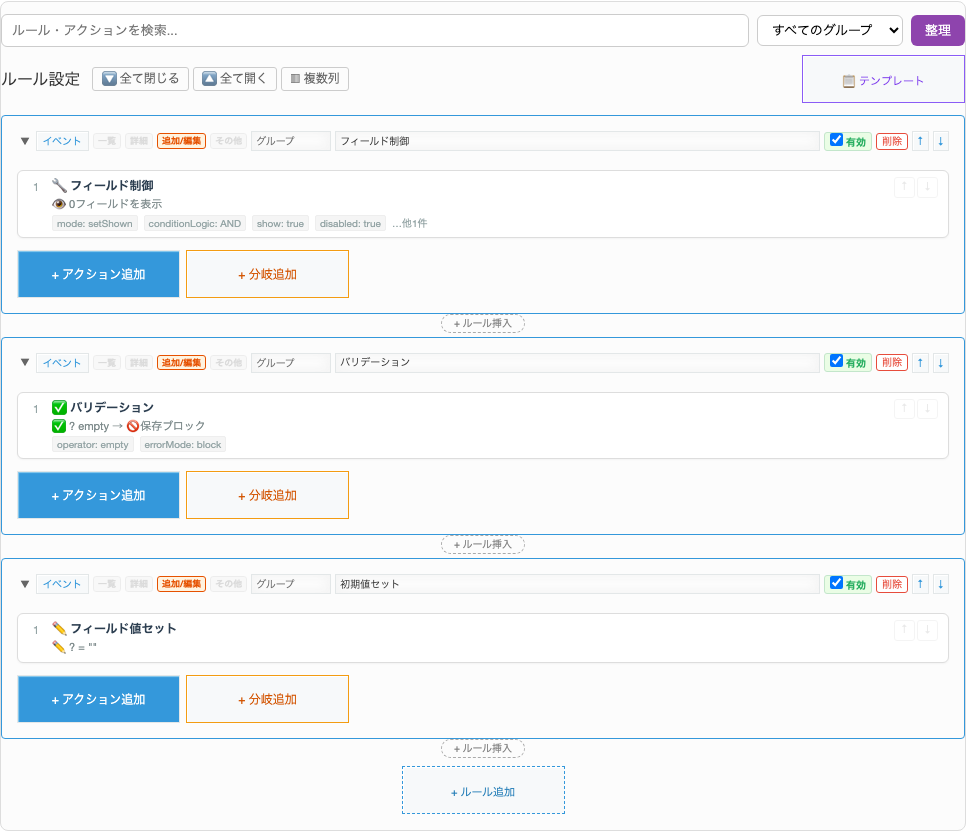Collapse the 初期値セット rule with the triangle
The height and width of the screenshot is (831, 966).
25,584
